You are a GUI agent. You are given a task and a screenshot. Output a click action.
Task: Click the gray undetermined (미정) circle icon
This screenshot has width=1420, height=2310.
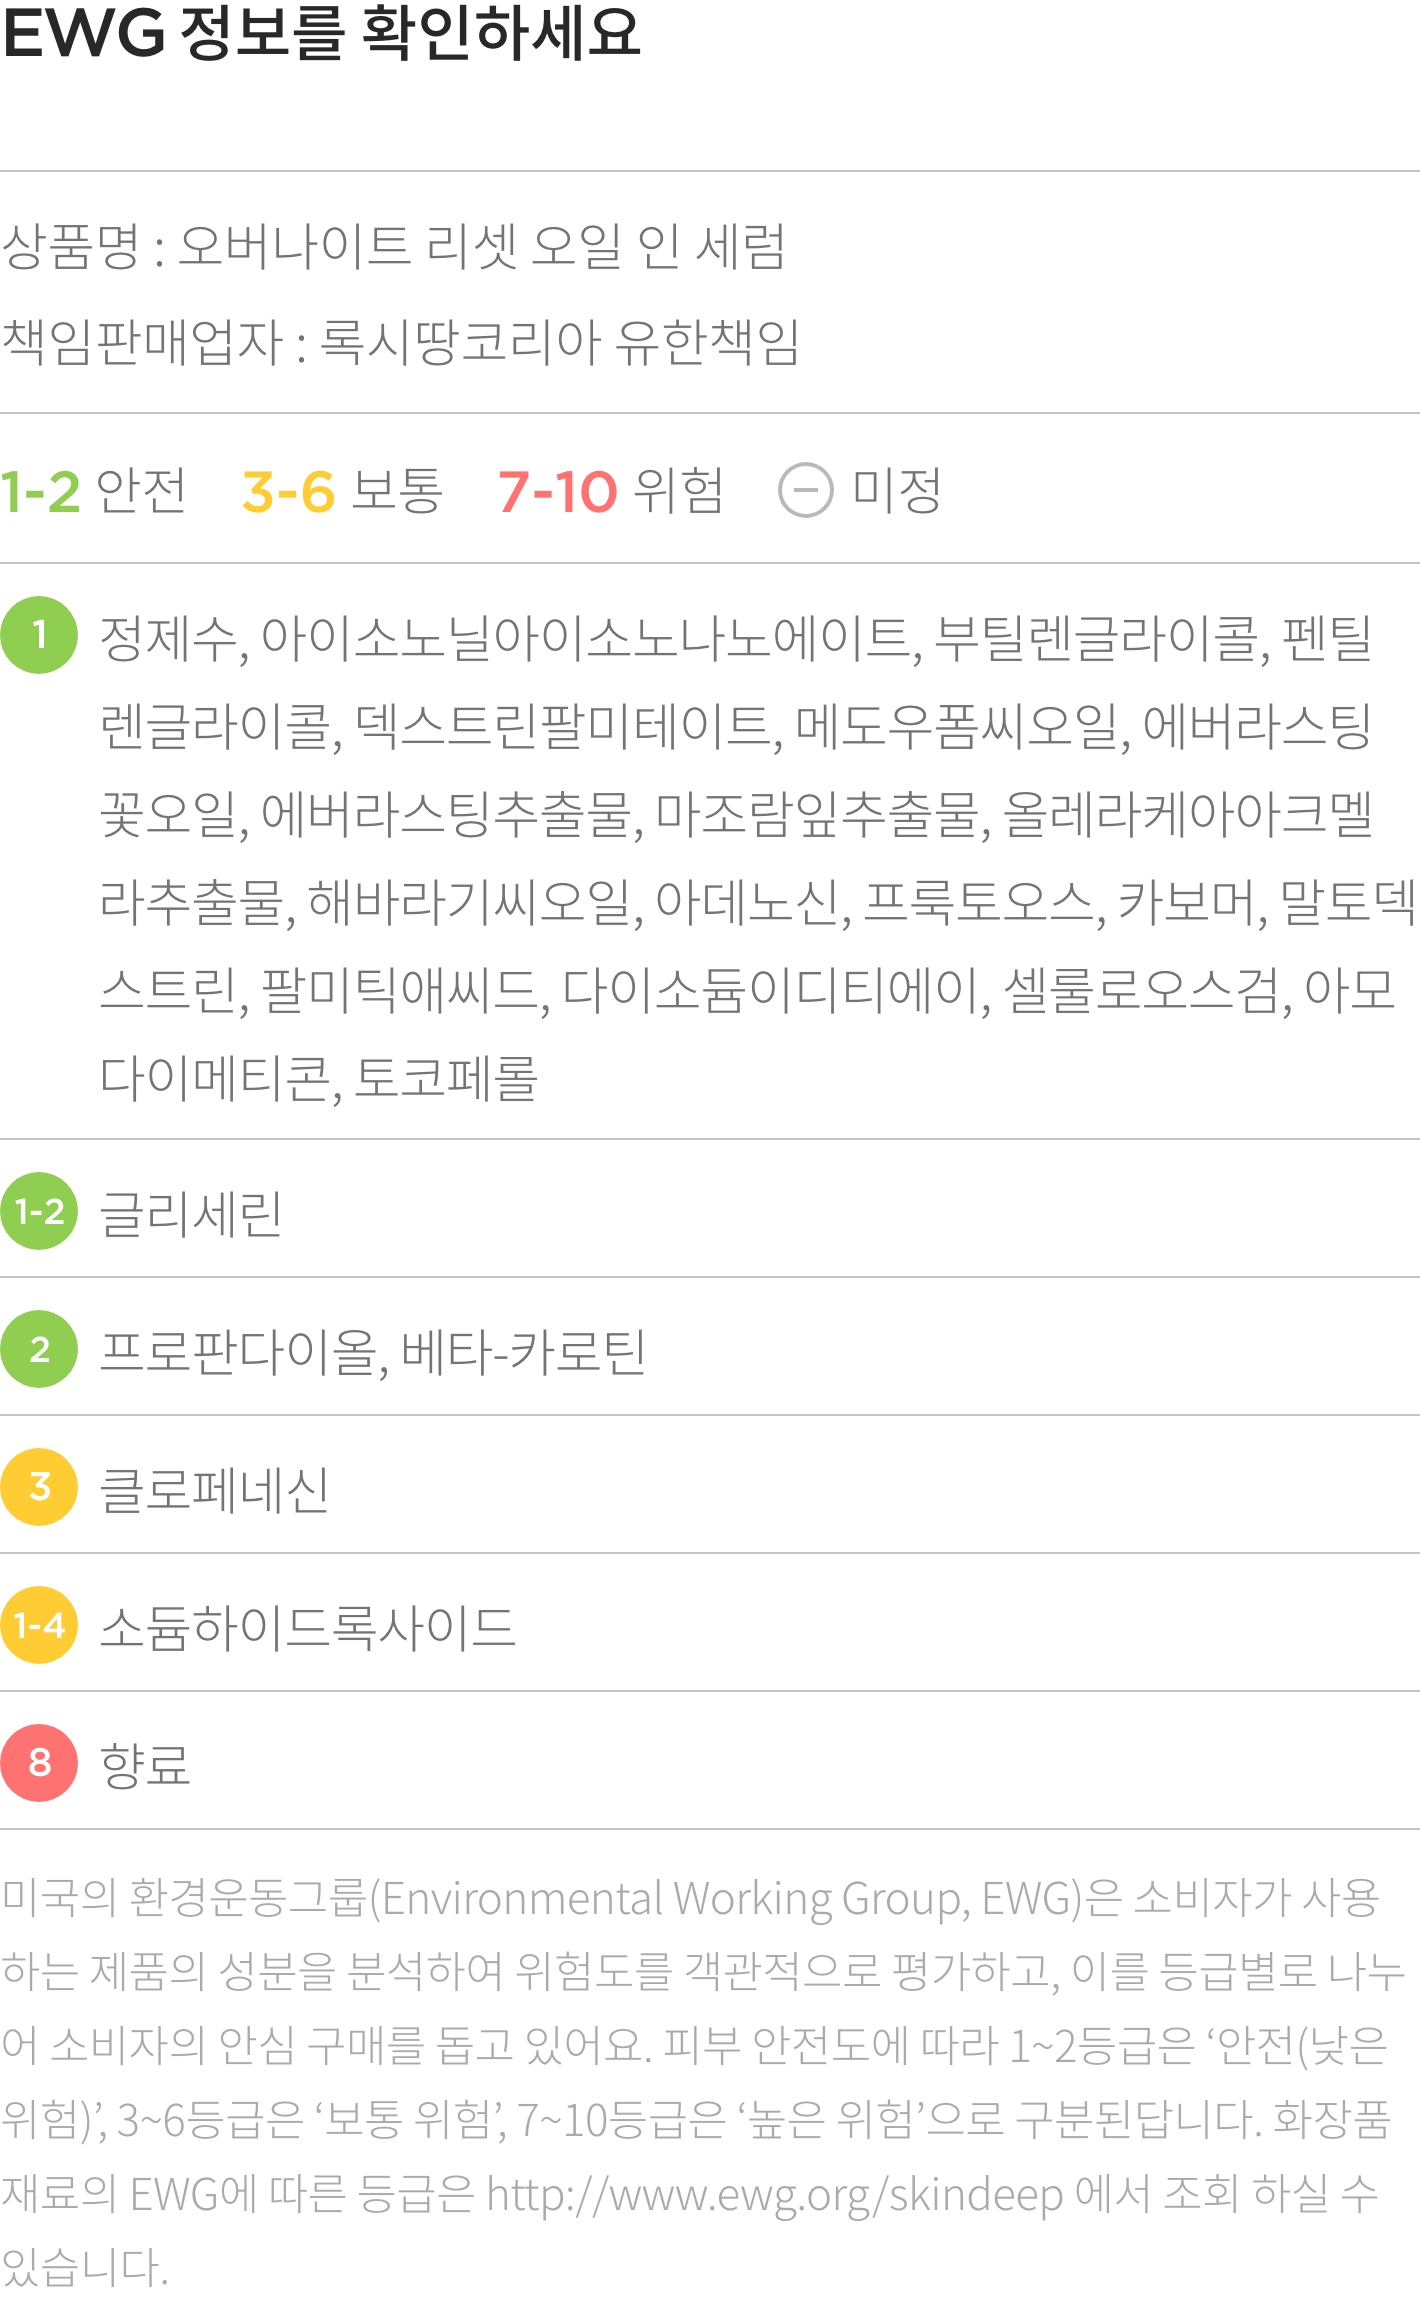(x=806, y=491)
